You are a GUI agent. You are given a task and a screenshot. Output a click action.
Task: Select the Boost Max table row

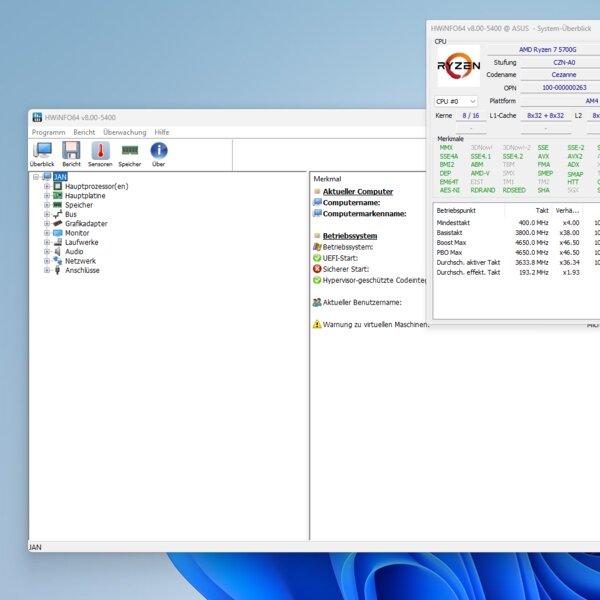point(517,243)
